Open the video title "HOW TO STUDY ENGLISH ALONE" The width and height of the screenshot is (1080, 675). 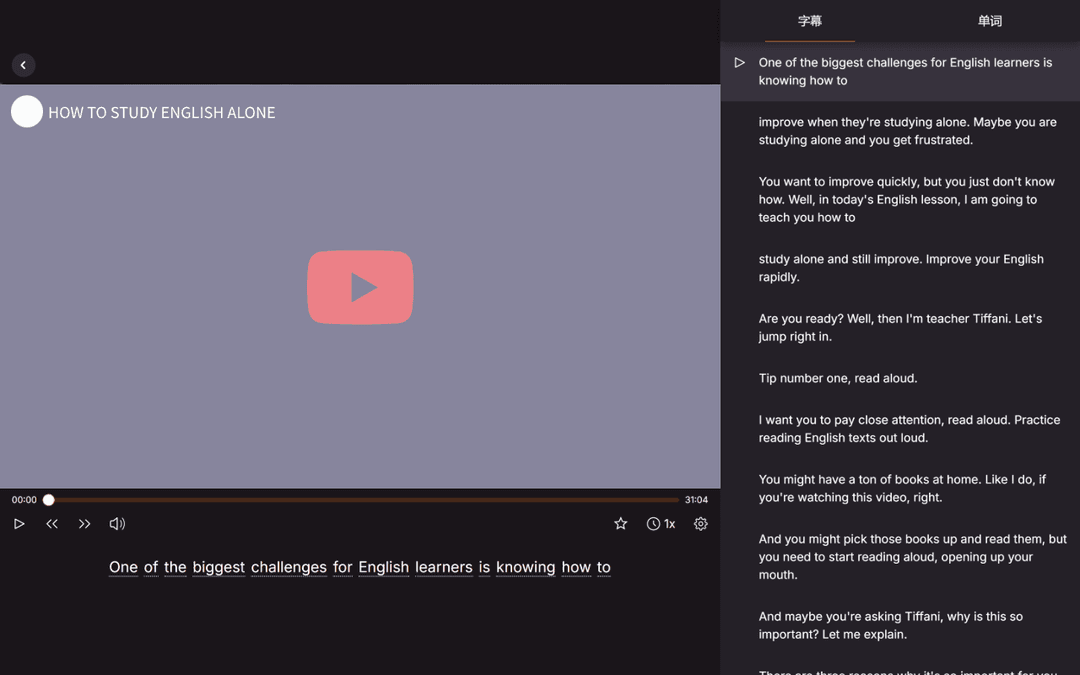pyautogui.click(x=162, y=113)
